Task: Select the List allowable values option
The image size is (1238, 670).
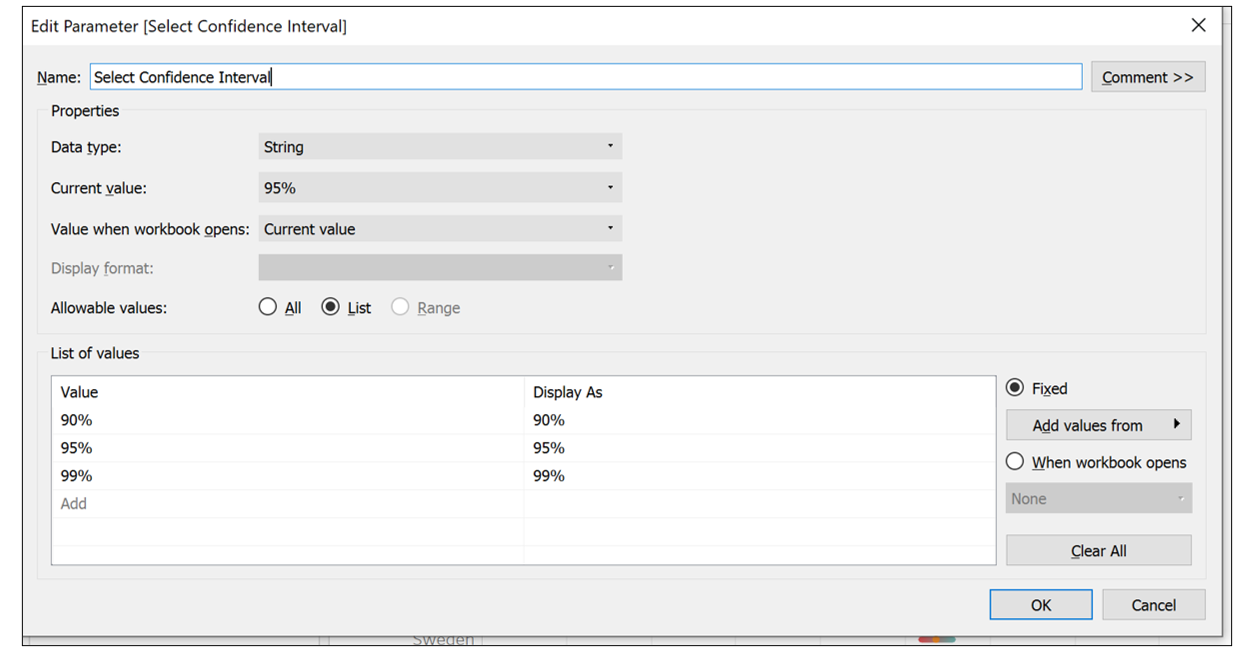Action: click(331, 308)
